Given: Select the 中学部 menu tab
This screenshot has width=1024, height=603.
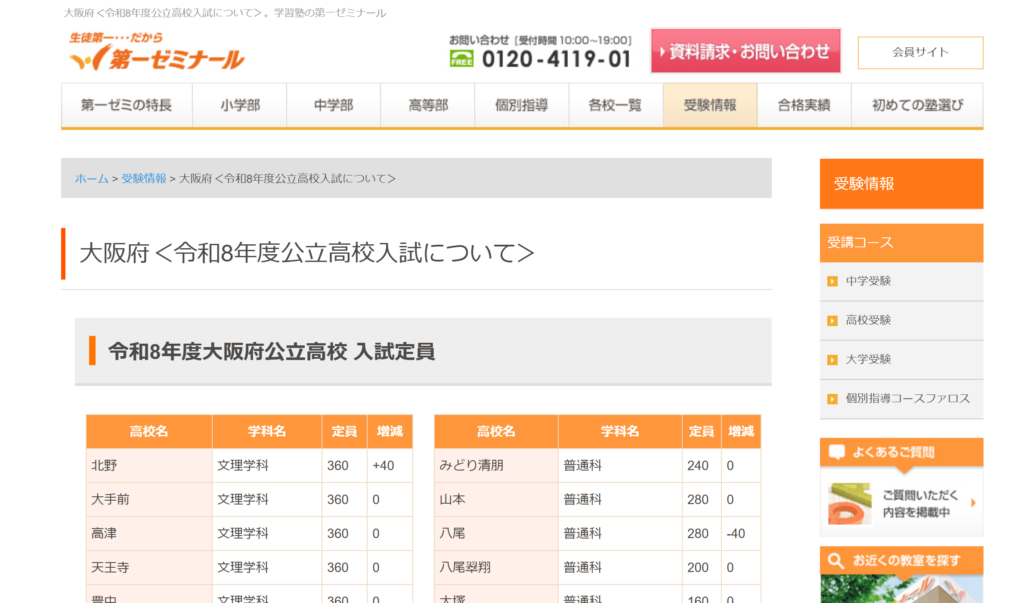Looking at the screenshot, I should pos(334,105).
